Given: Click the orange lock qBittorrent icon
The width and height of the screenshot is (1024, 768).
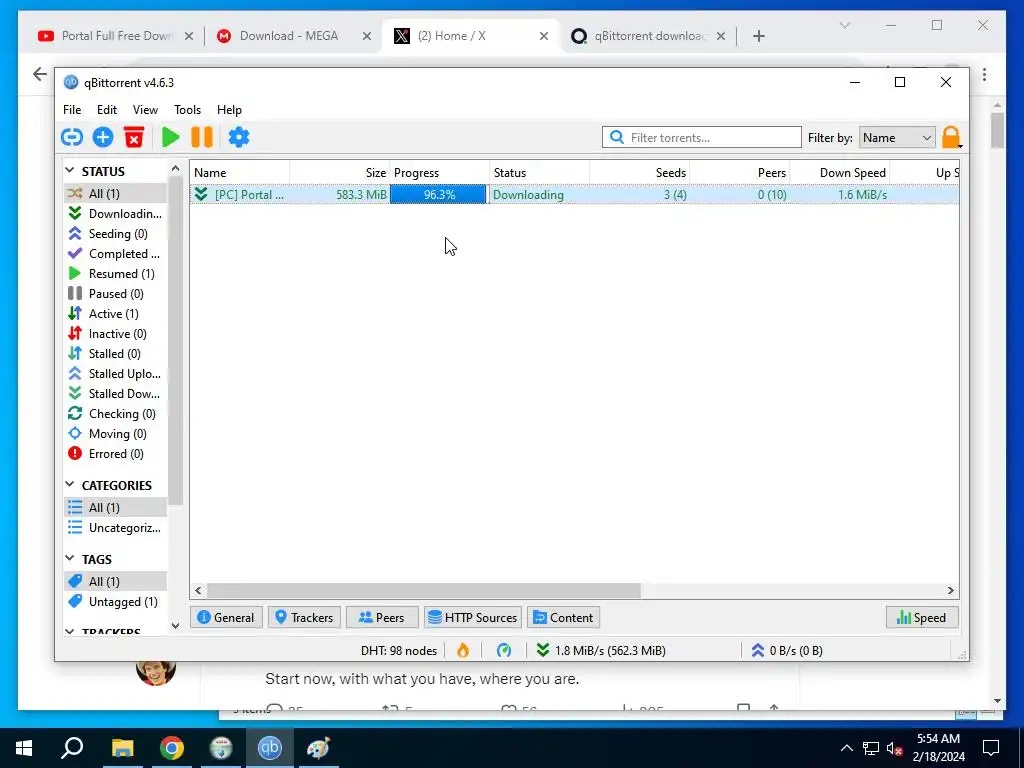Looking at the screenshot, I should coord(951,137).
